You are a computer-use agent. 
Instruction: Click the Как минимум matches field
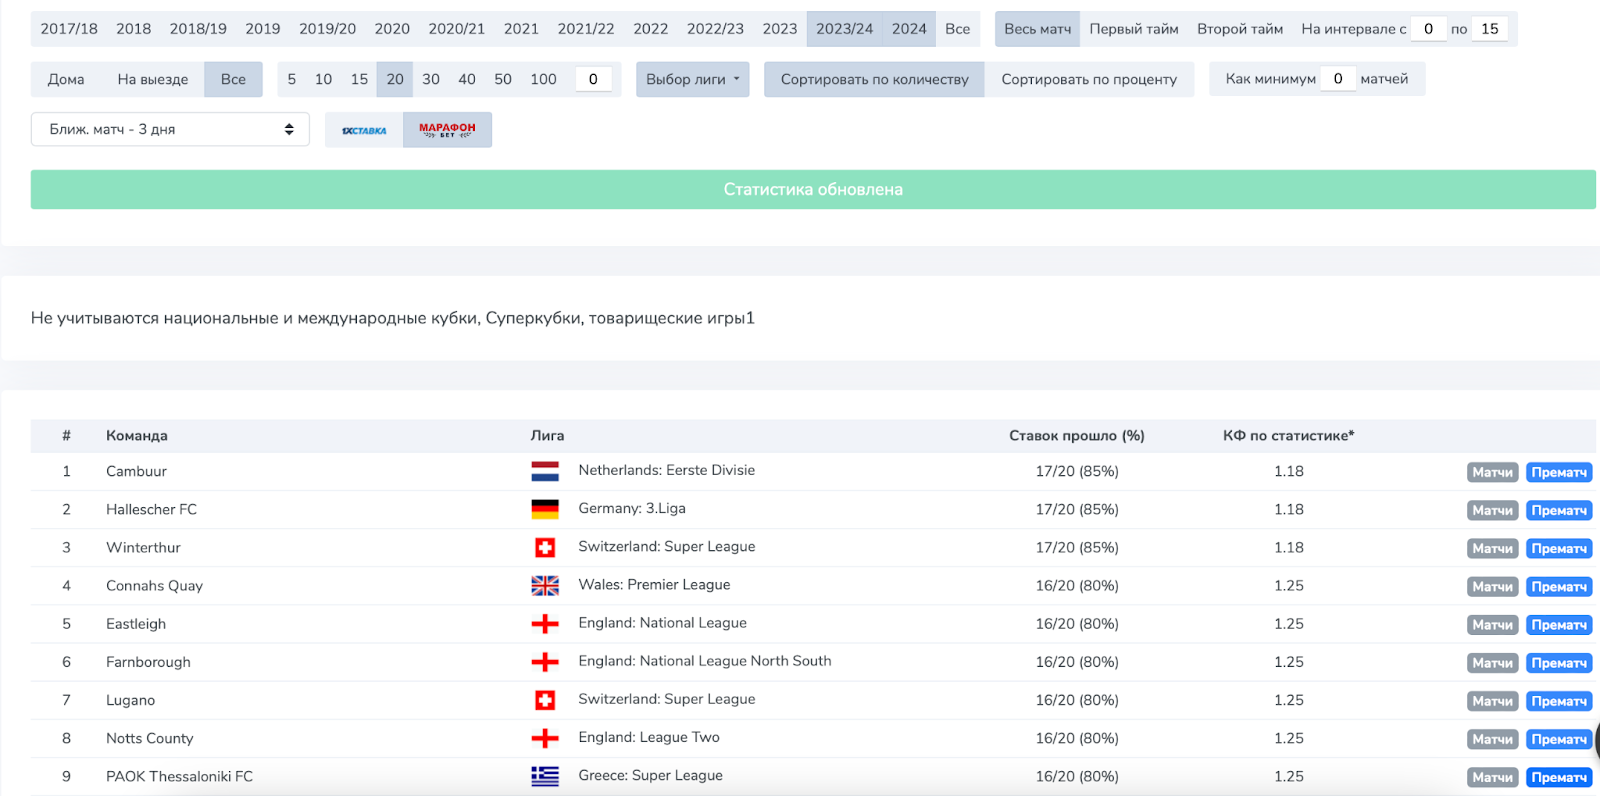point(1338,78)
